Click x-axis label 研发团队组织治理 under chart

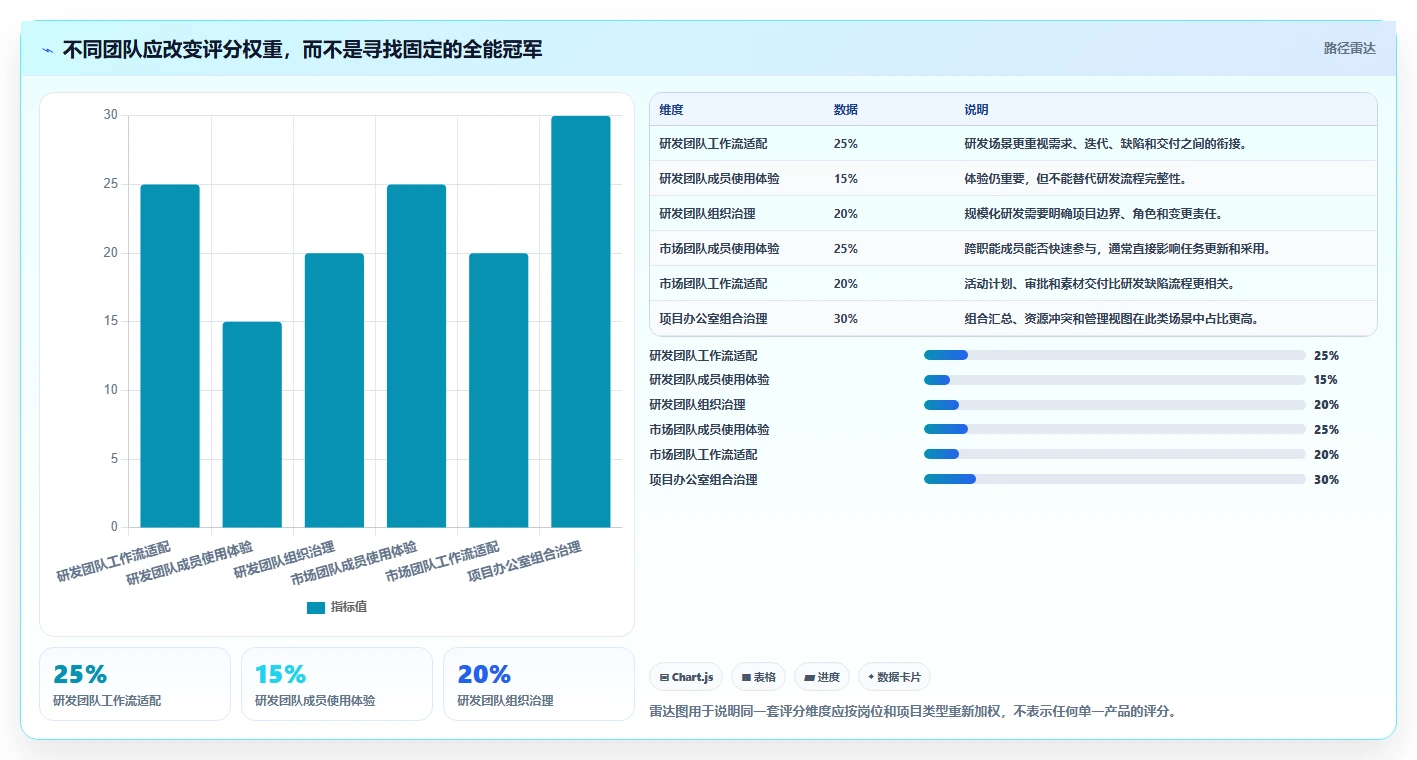(x=285, y=560)
